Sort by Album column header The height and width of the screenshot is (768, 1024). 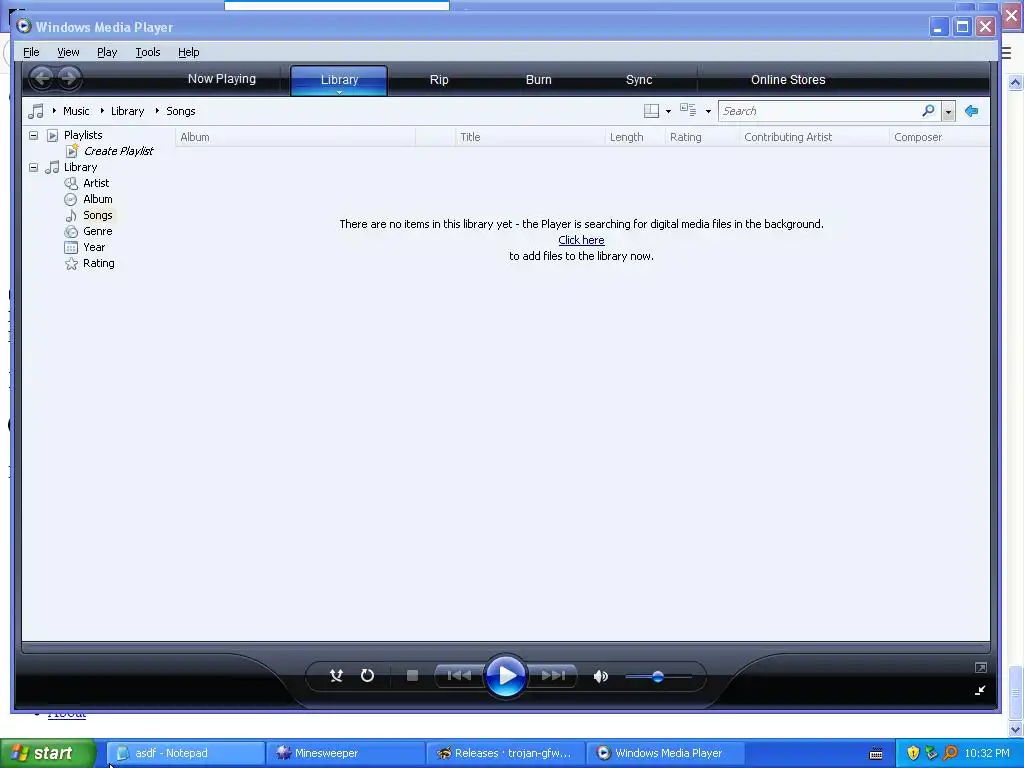tap(295, 137)
